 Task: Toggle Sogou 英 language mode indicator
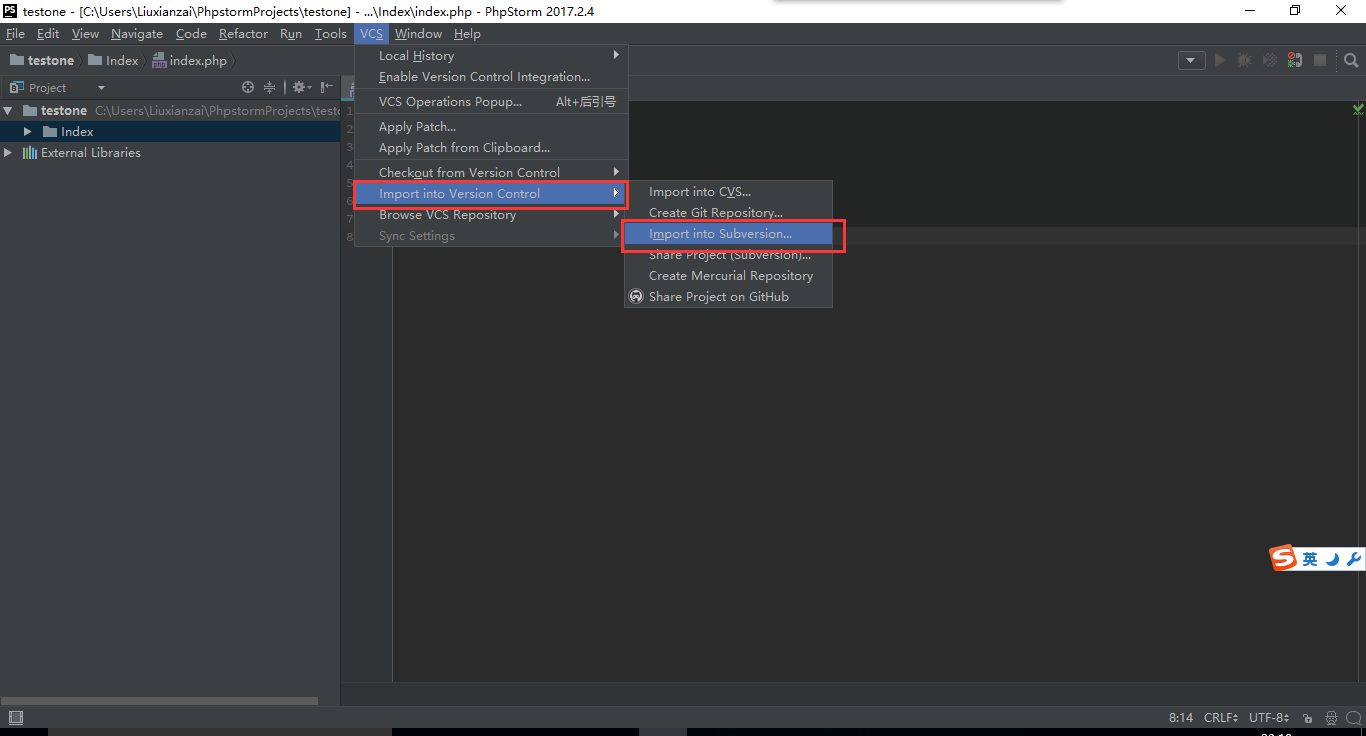click(x=1310, y=560)
